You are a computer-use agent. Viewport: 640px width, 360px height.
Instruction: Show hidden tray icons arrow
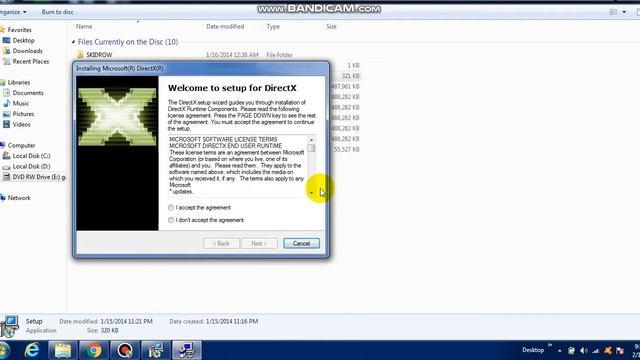click(x=560, y=351)
